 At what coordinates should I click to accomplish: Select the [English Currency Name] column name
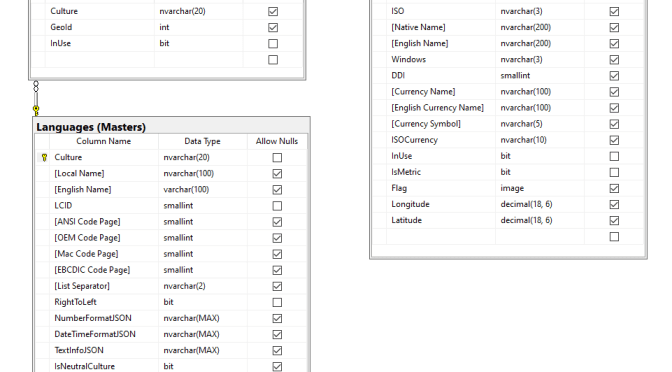coord(441,108)
